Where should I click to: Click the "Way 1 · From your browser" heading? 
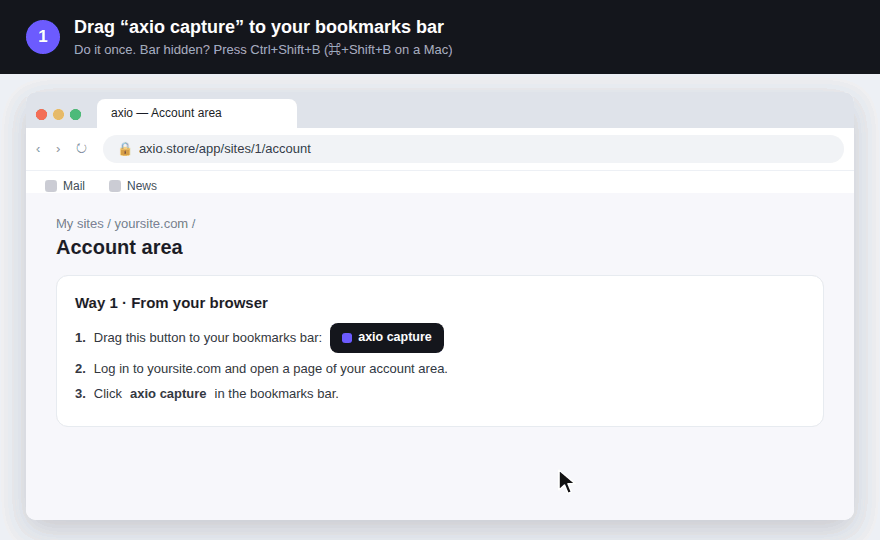171,303
